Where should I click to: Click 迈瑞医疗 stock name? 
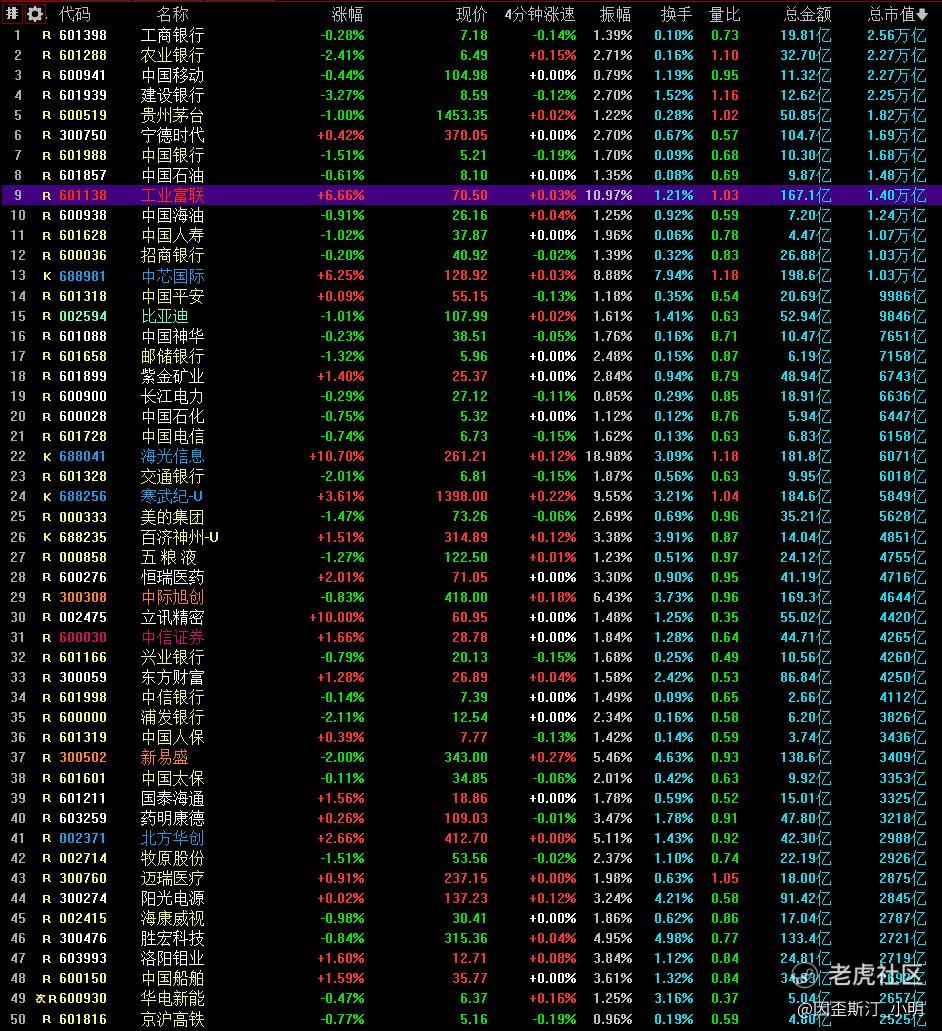coord(172,878)
